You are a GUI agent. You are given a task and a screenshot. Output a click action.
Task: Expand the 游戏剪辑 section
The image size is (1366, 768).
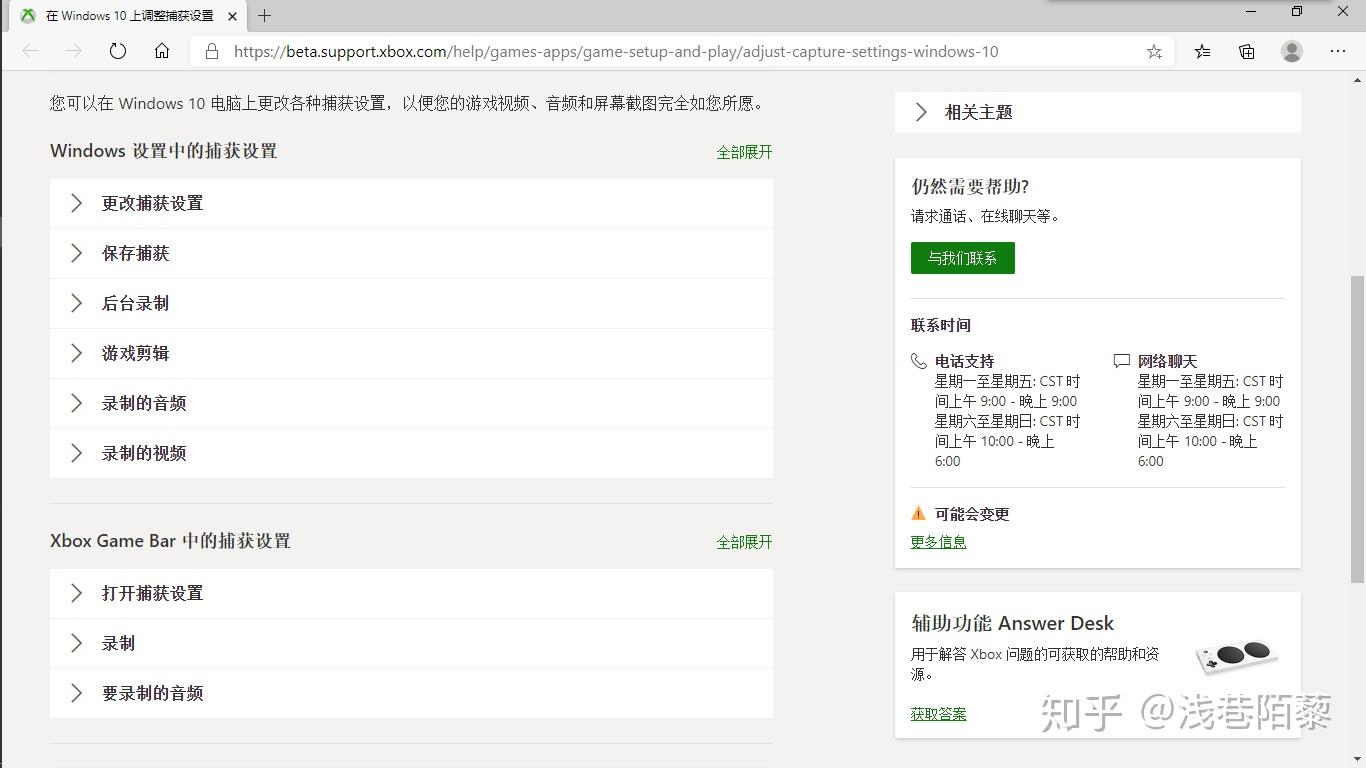point(411,353)
